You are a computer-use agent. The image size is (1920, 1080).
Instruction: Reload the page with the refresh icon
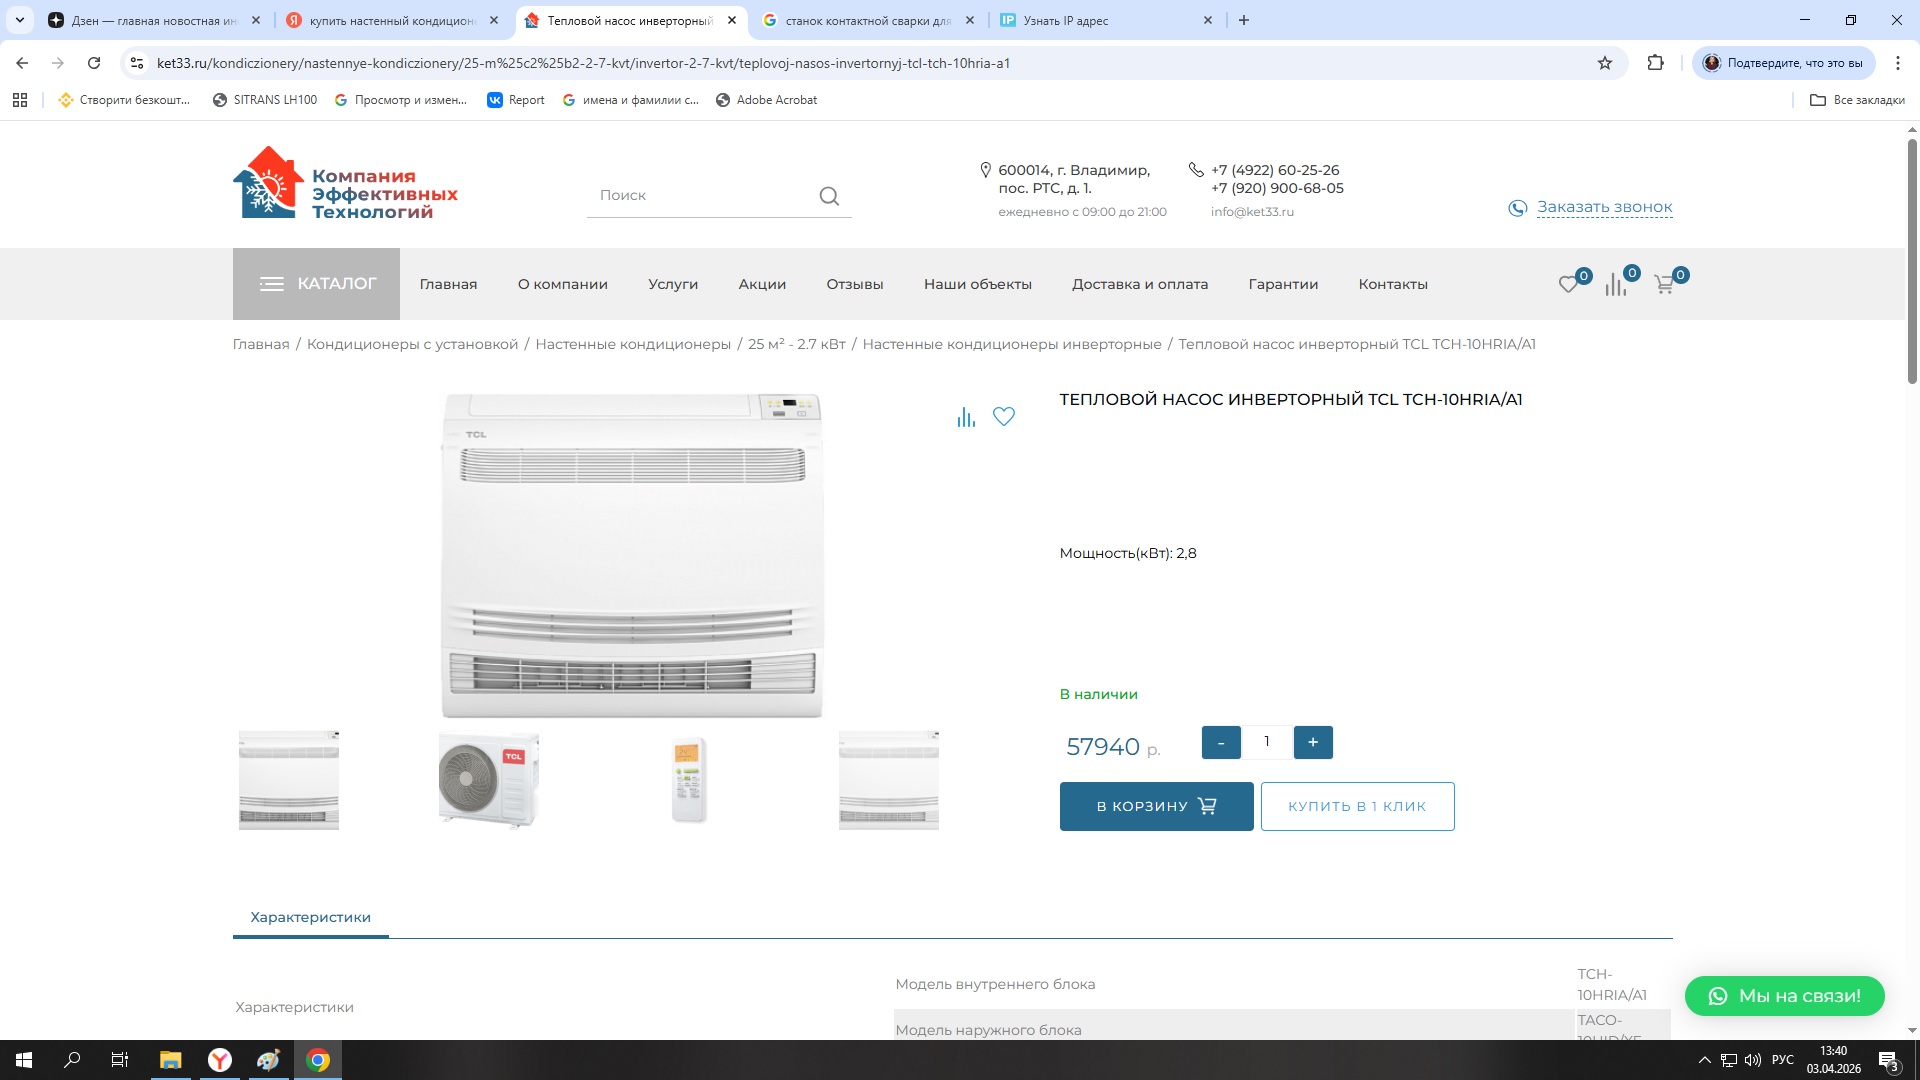(x=94, y=63)
